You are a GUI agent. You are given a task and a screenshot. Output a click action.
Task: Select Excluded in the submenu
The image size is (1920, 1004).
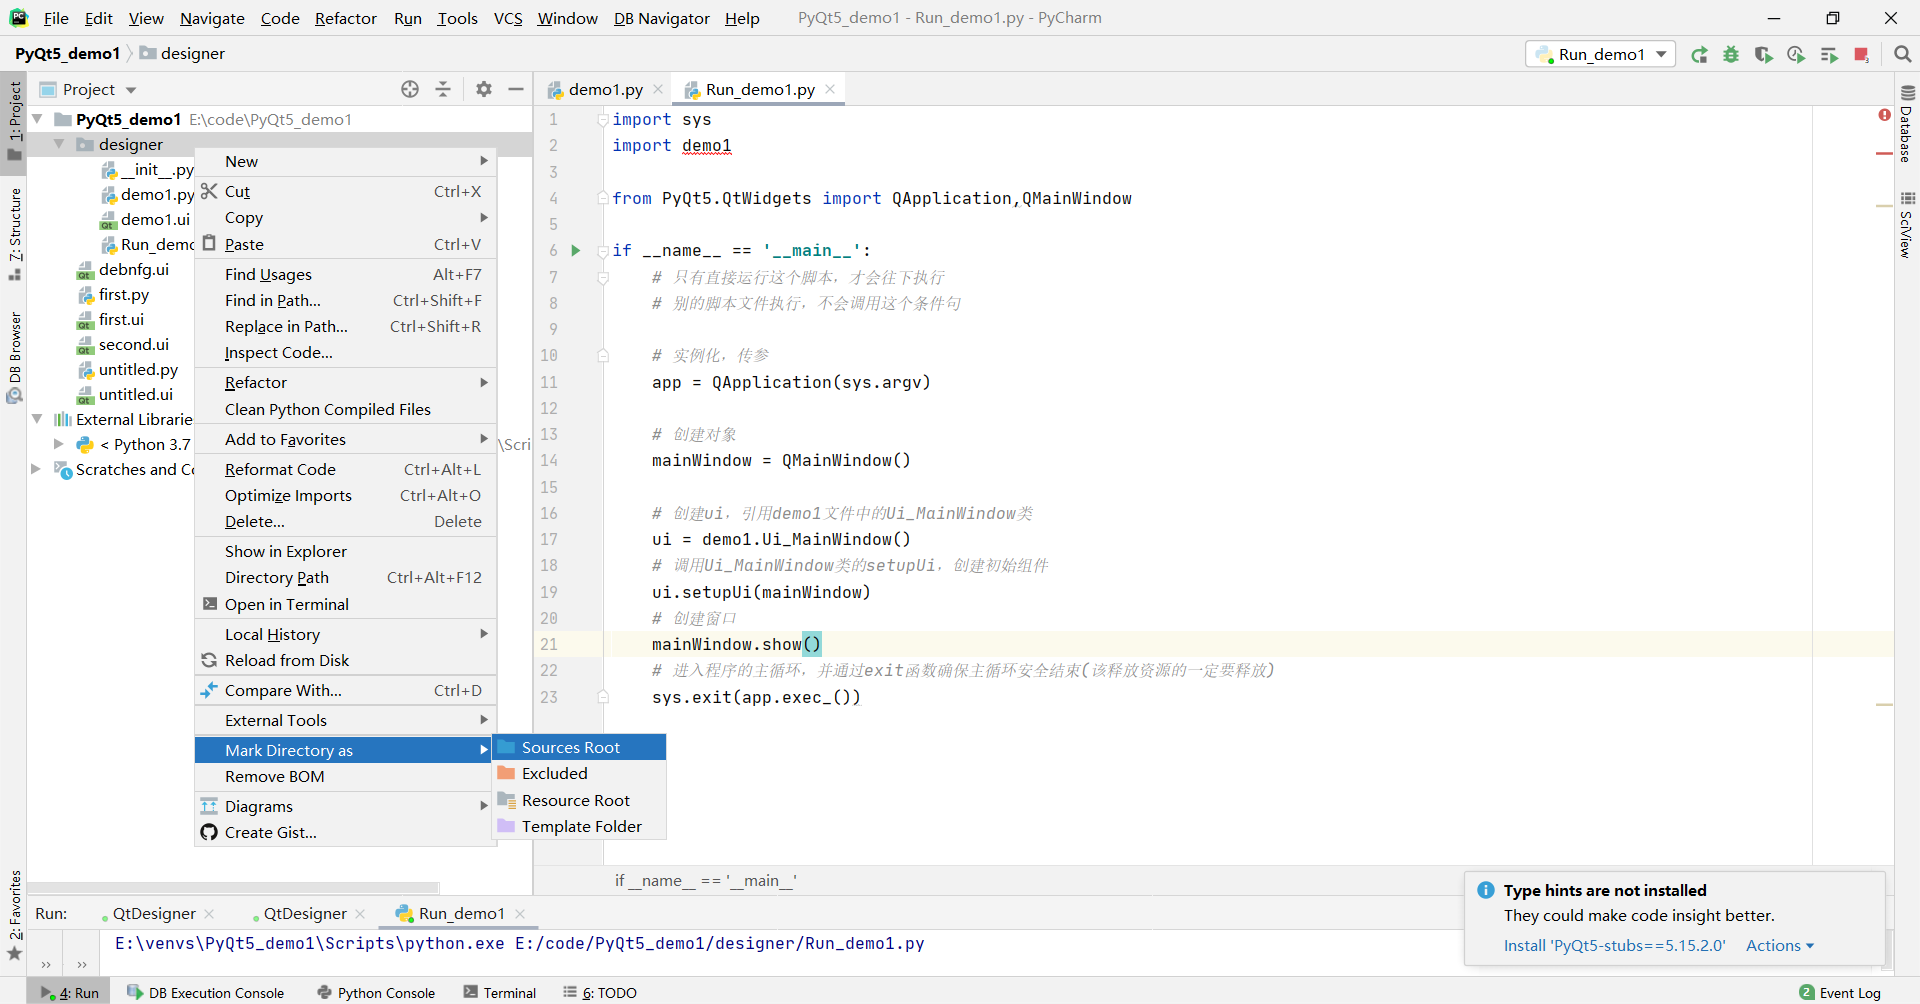(x=579, y=773)
